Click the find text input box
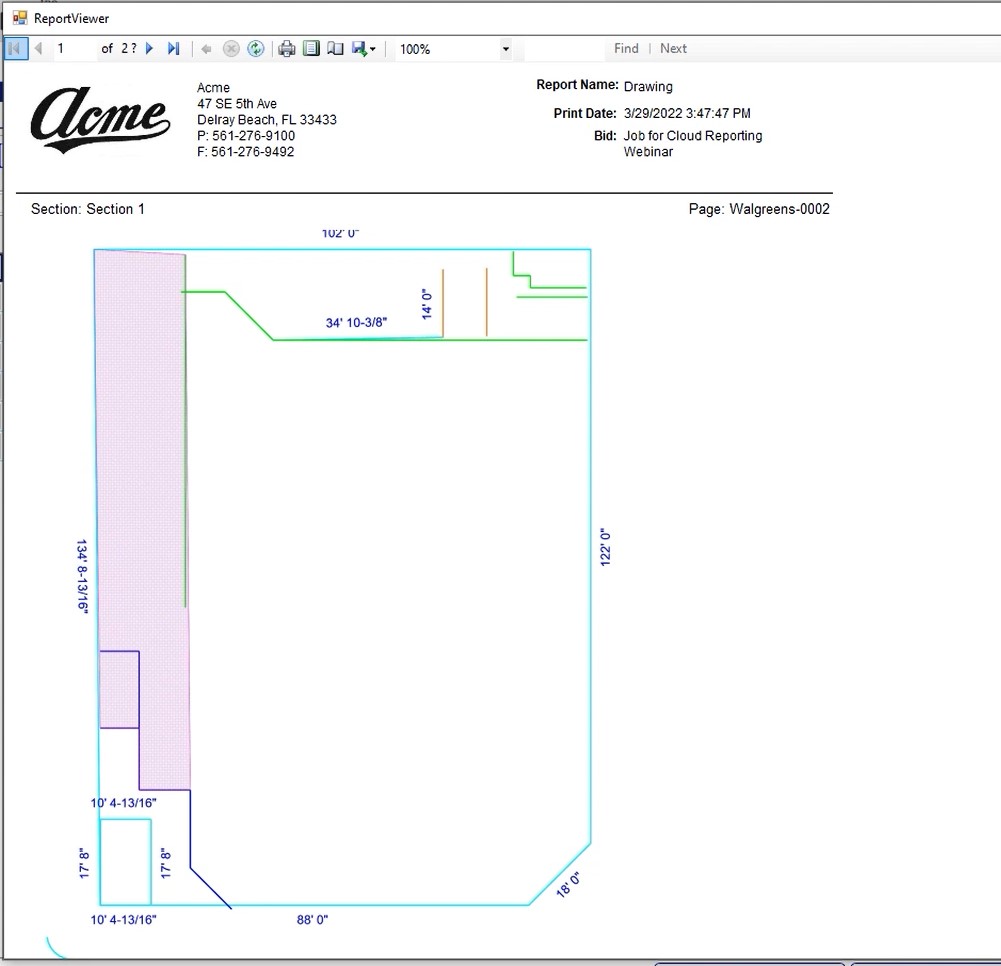The height and width of the screenshot is (966, 1001). [x=565, y=48]
